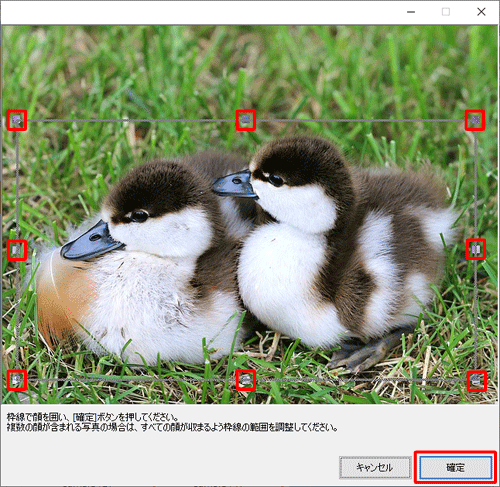Viewport: 500px width, 487px height.
Task: Click the bottom-center crop frame handle
Action: point(246,380)
